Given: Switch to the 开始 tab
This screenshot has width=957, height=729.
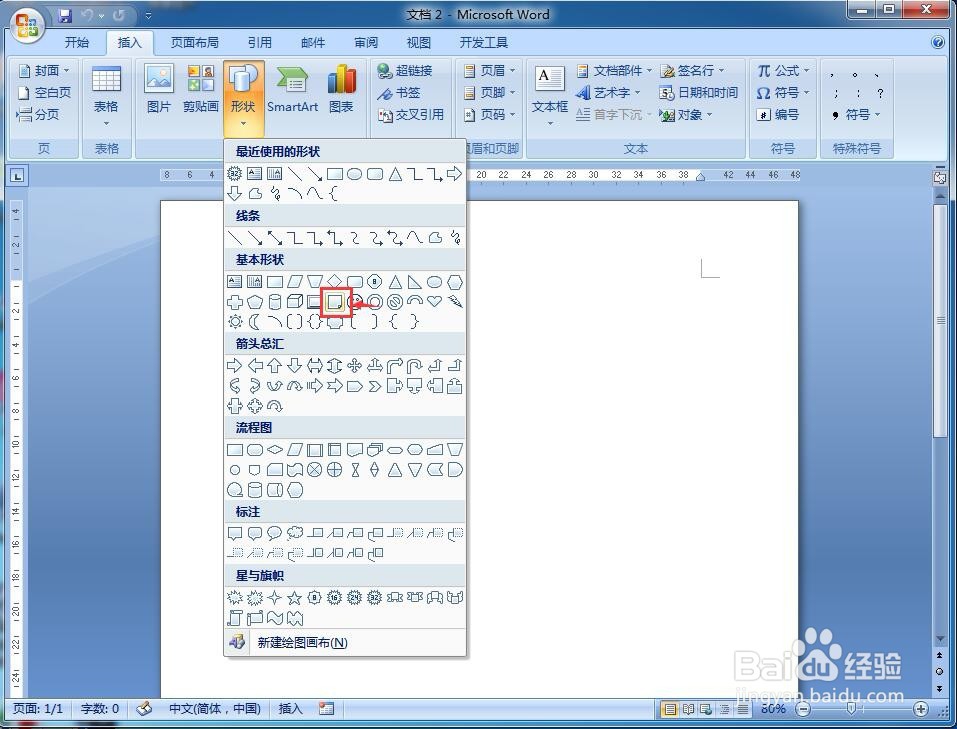Looking at the screenshot, I should [77, 42].
